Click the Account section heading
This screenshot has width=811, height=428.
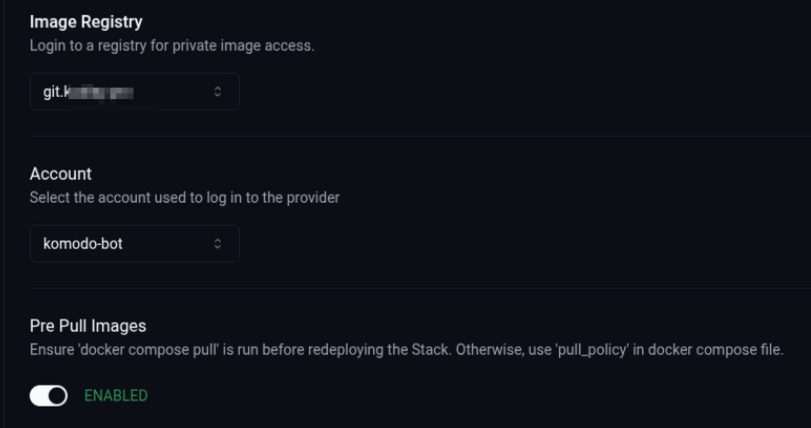[61, 173]
